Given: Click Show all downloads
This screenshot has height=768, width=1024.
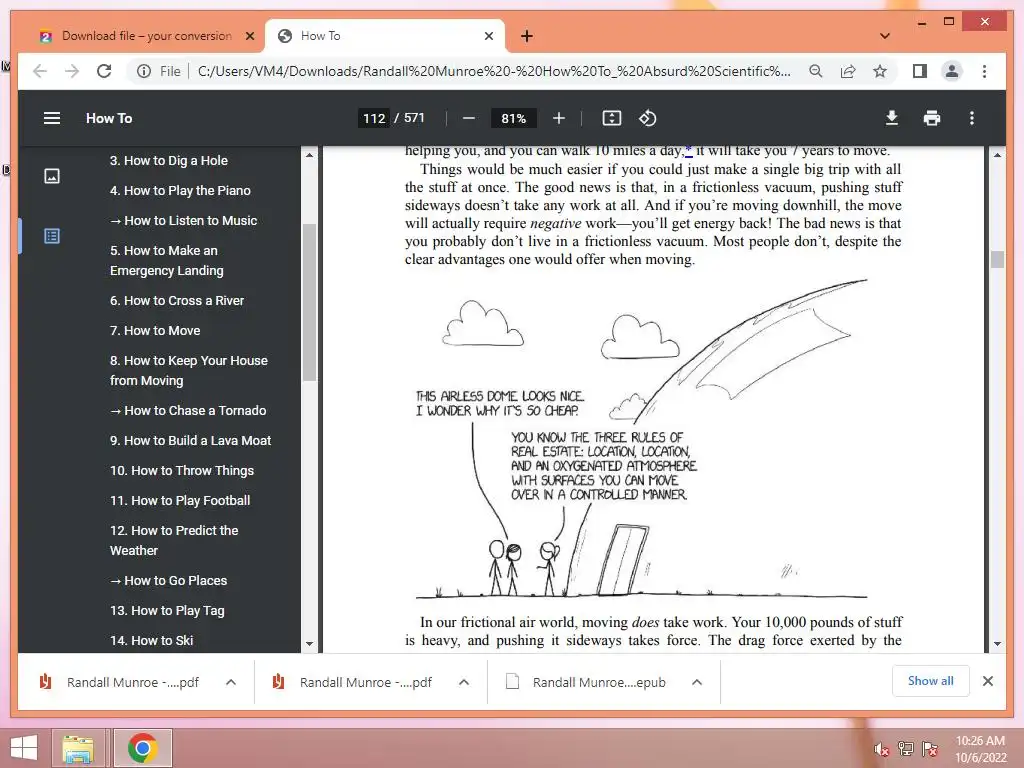Looking at the screenshot, I should click(931, 681).
